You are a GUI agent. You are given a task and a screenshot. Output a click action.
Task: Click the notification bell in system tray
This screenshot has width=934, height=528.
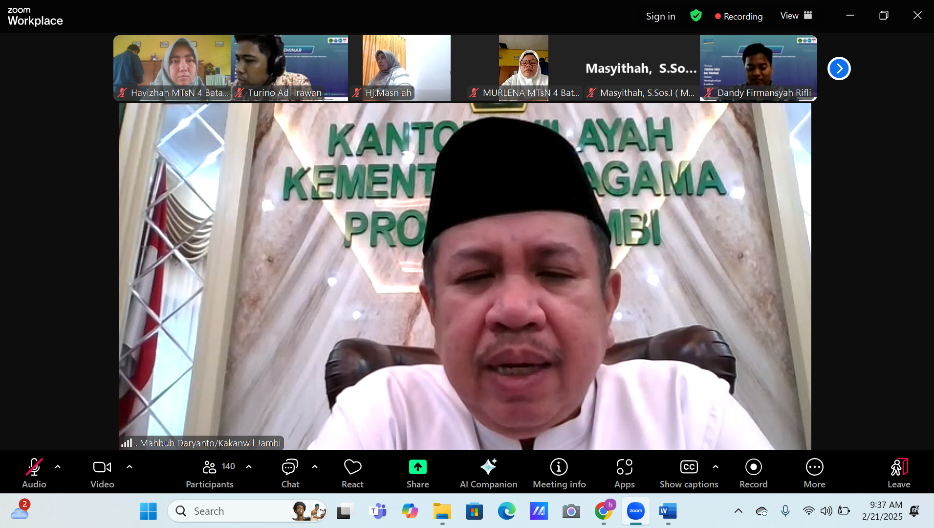click(914, 511)
